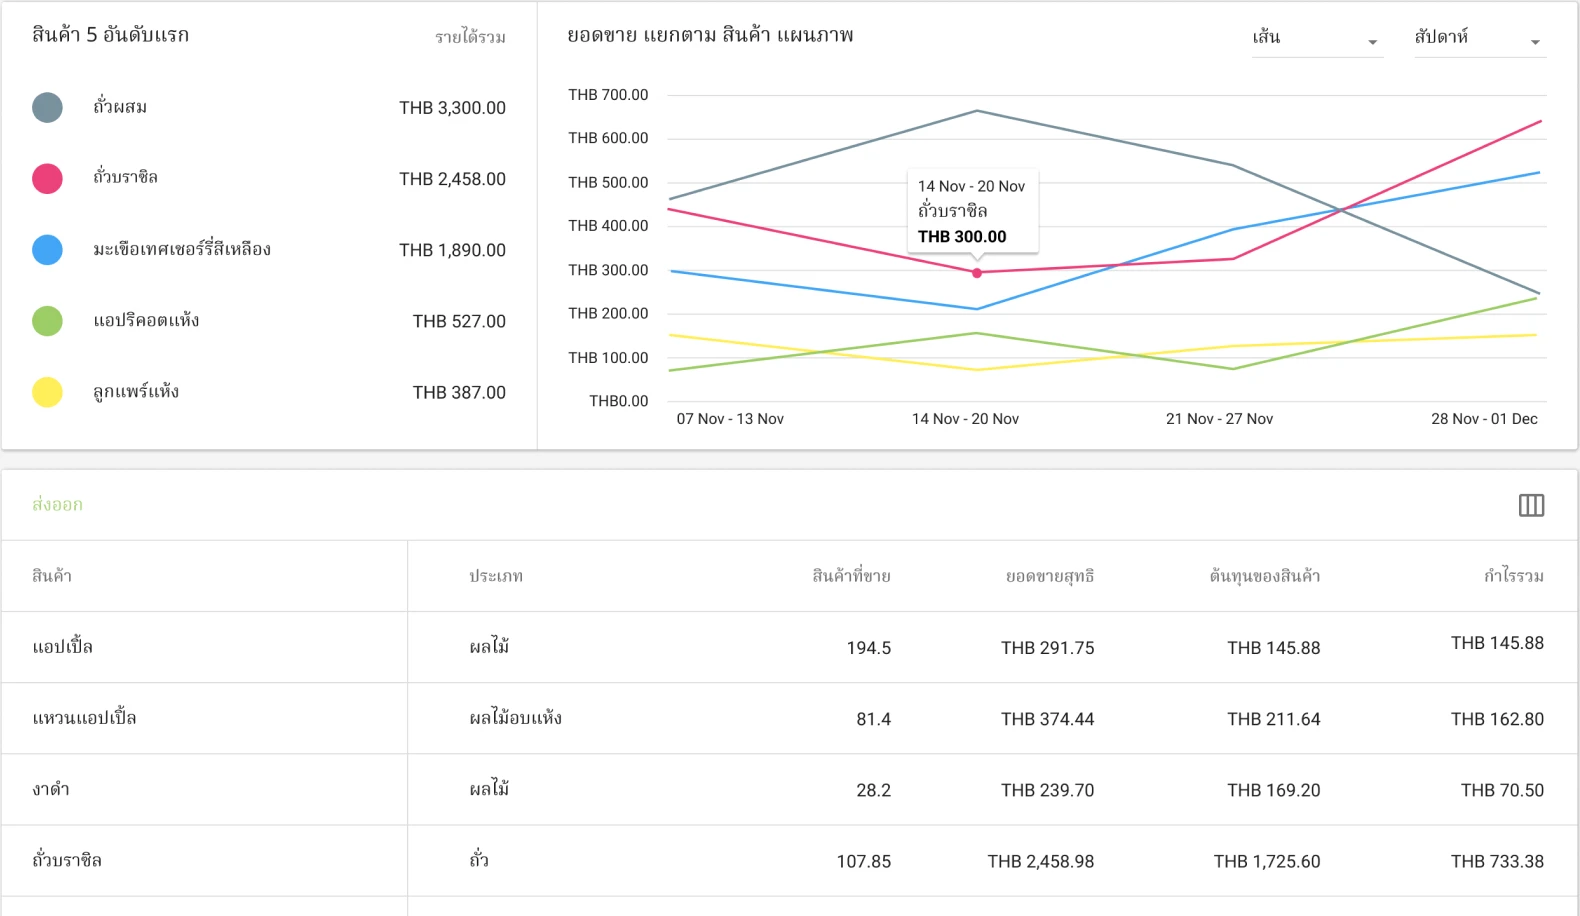Click the ส่งออก export button
Image resolution: width=1580 pixels, height=916 pixels.
pos(57,505)
